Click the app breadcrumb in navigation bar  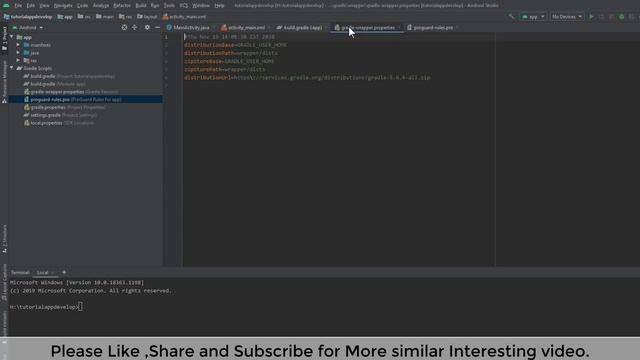click(65, 17)
